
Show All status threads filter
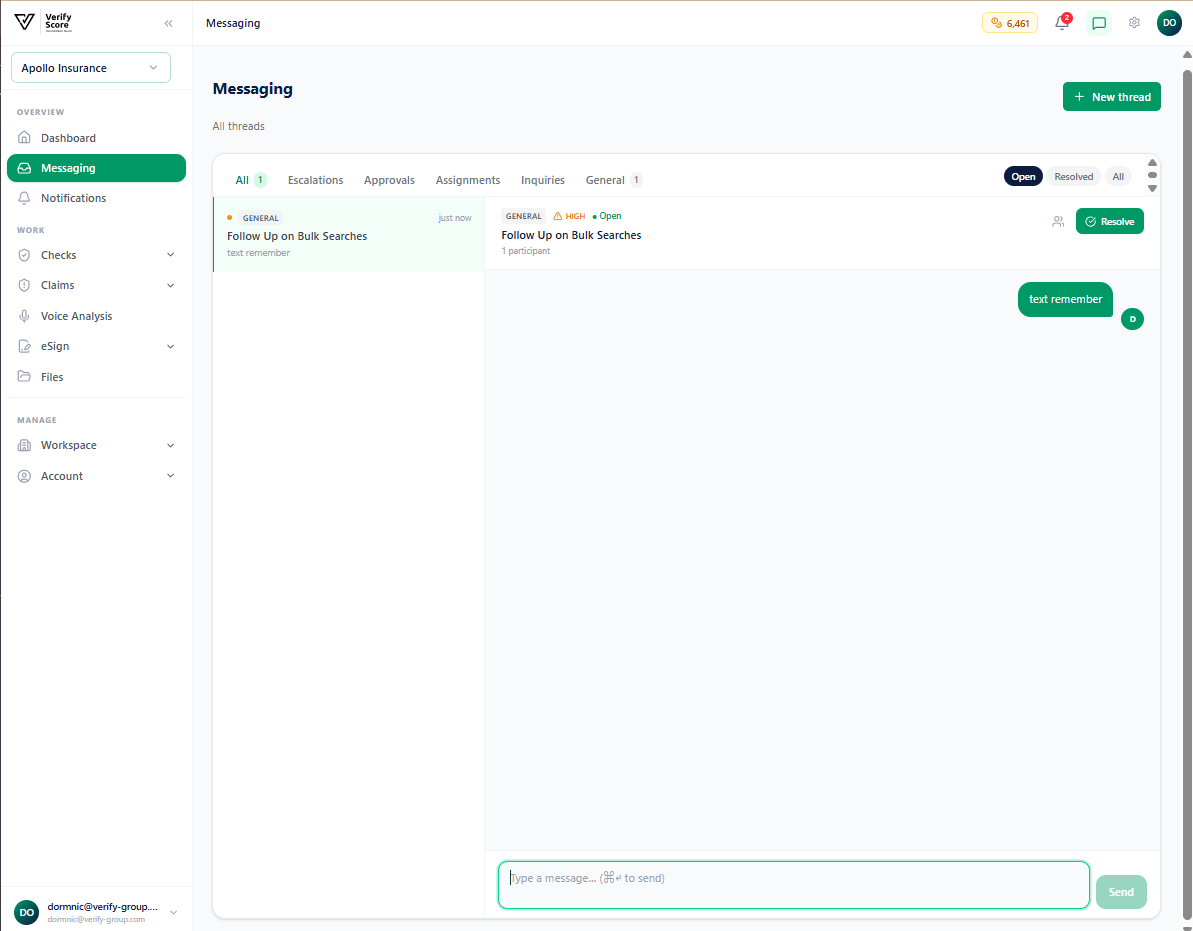pos(1118,176)
